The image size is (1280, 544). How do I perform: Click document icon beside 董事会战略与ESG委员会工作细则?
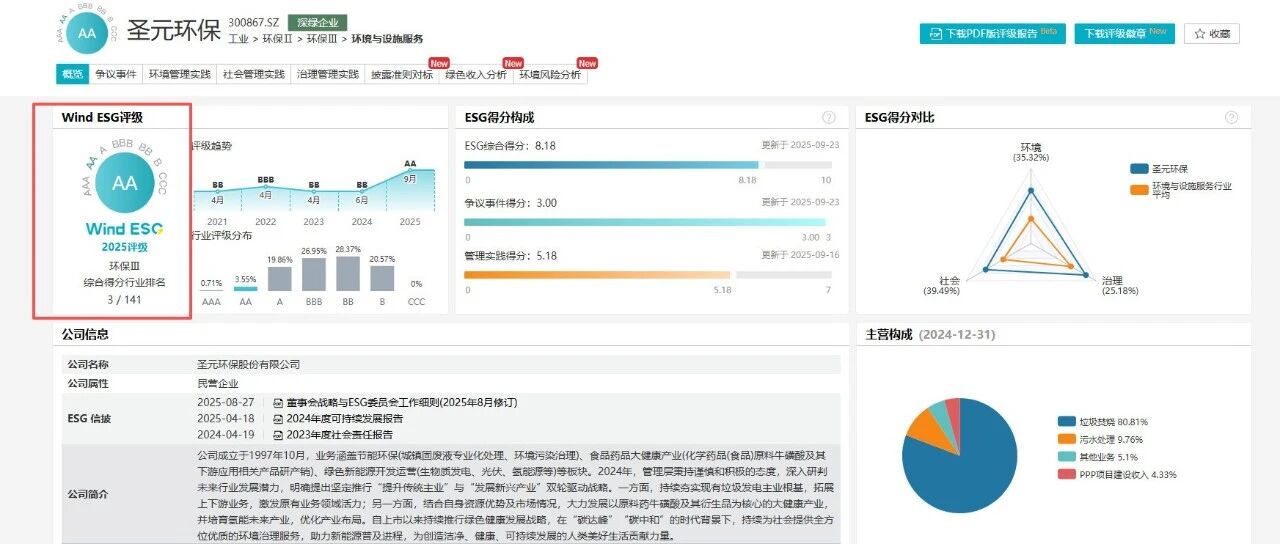pyautogui.click(x=277, y=402)
